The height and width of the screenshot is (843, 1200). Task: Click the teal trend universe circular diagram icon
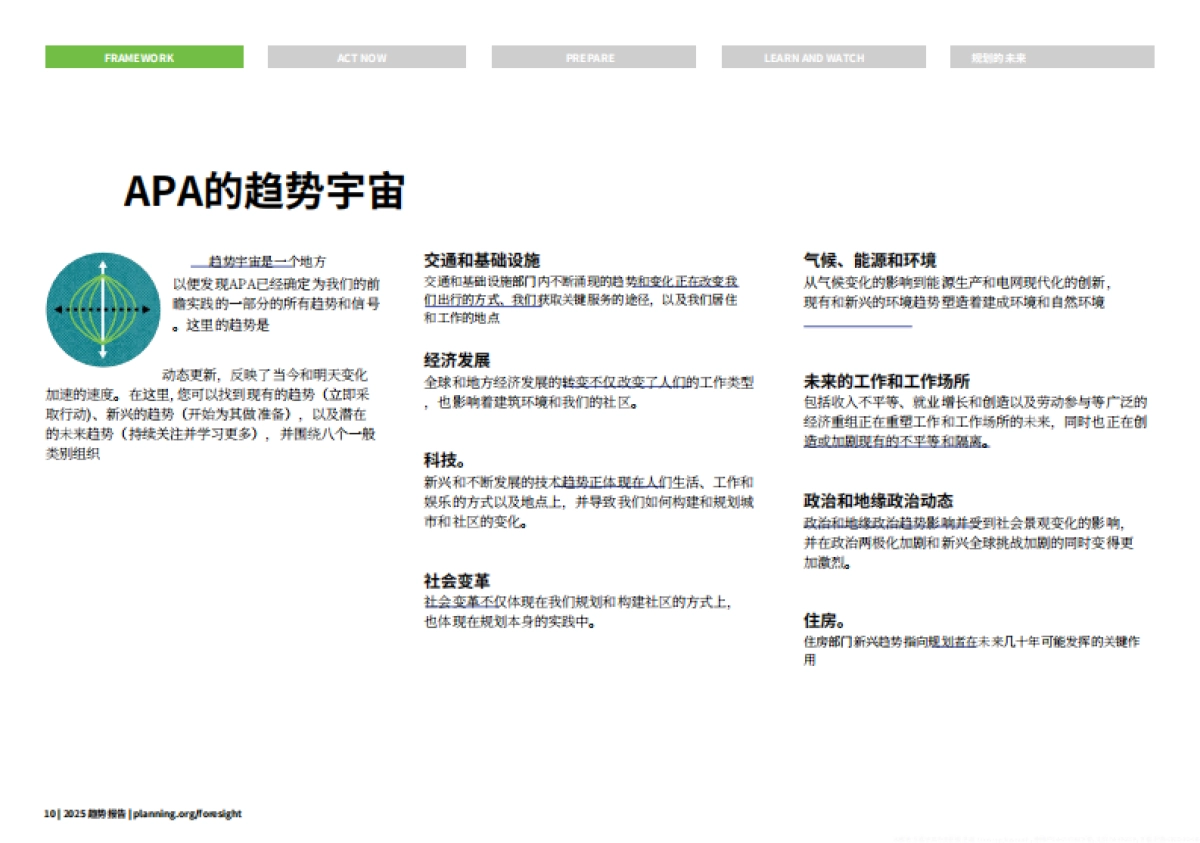tap(100, 308)
